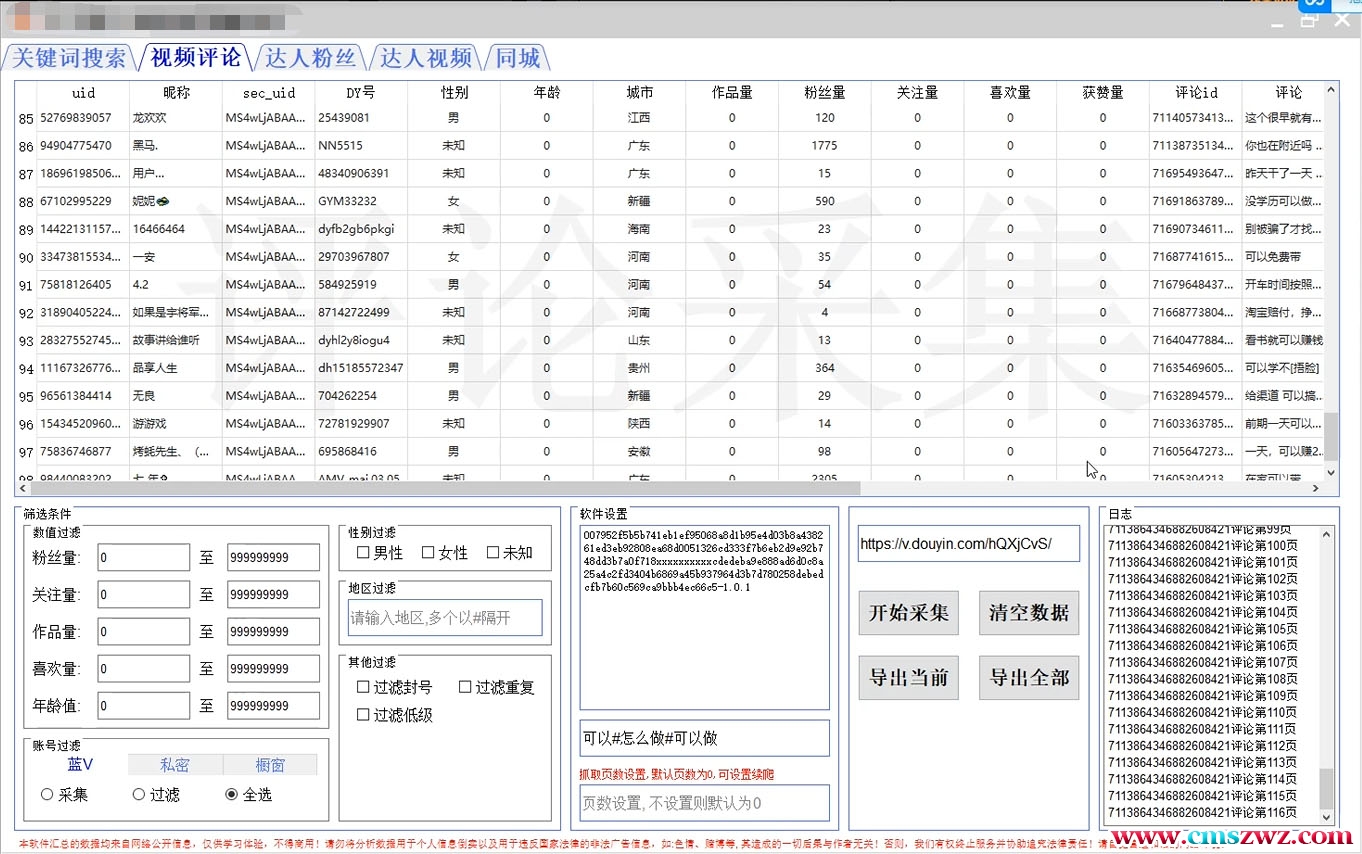Viewport: 1362px width, 854px height.
Task: Open the 达人粉丝 tab
Action: (x=311, y=58)
